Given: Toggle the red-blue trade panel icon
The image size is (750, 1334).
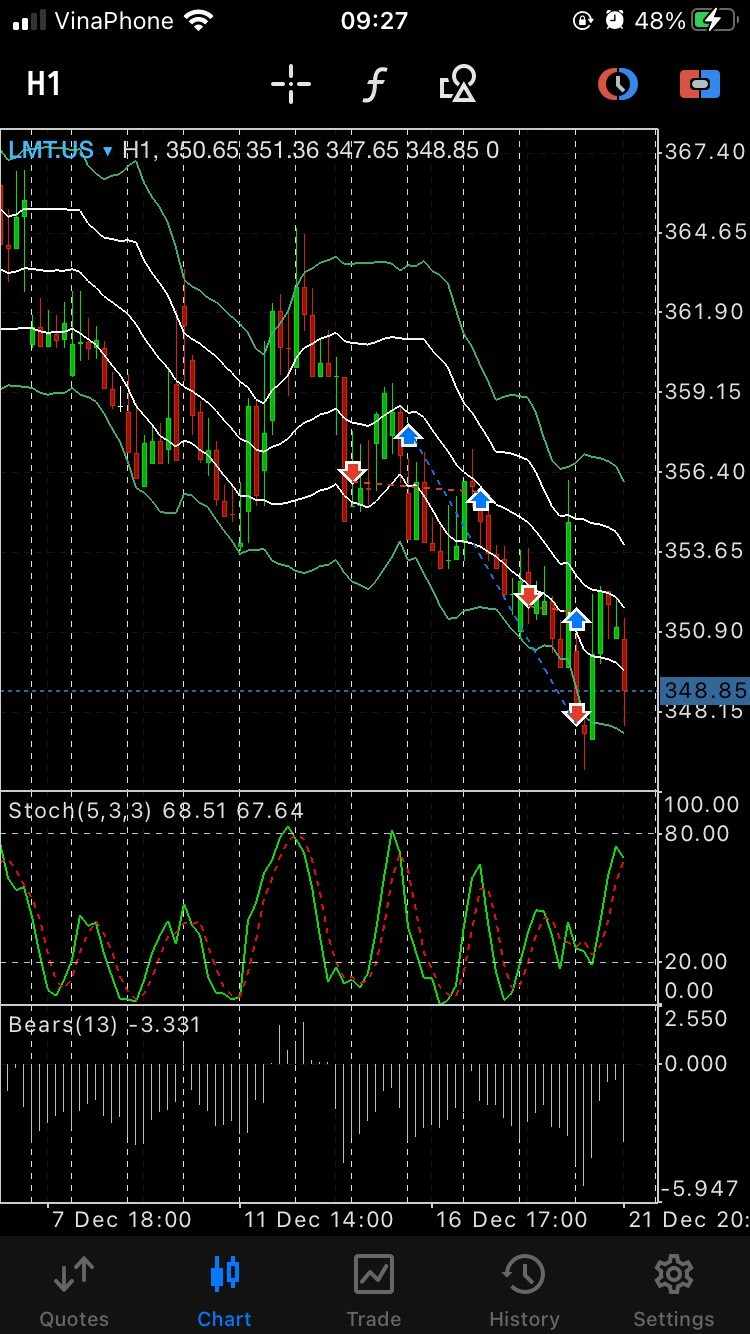Looking at the screenshot, I should [700, 84].
